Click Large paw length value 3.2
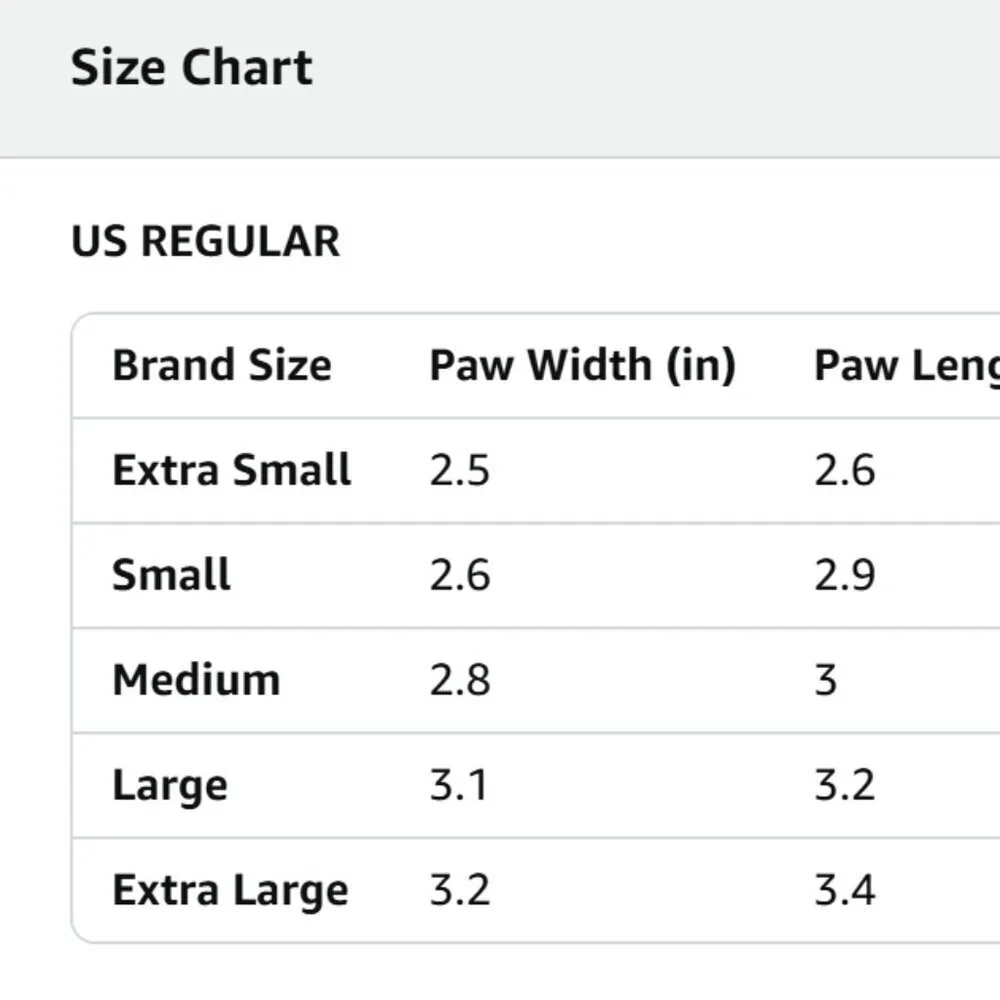This screenshot has width=1000, height=1000. [845, 785]
